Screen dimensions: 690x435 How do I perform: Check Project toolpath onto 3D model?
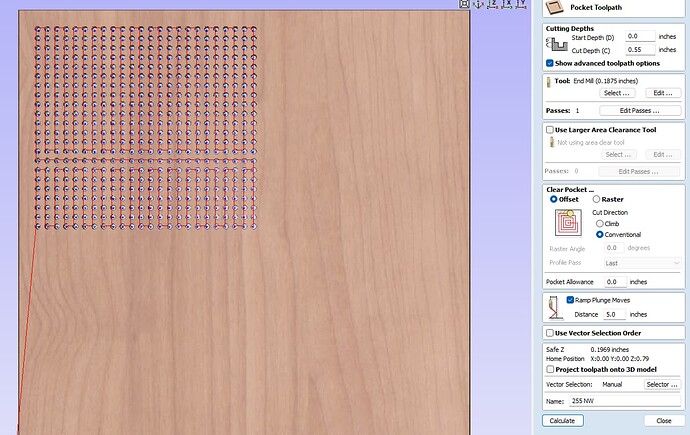click(x=550, y=369)
